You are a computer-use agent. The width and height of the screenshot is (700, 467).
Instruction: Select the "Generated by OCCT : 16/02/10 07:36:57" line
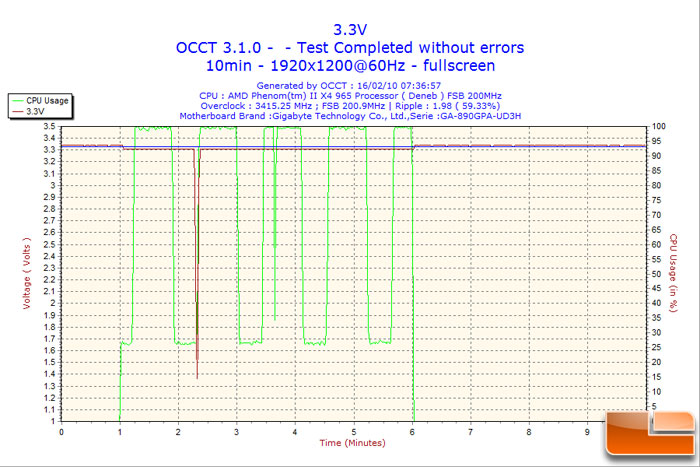(349, 85)
